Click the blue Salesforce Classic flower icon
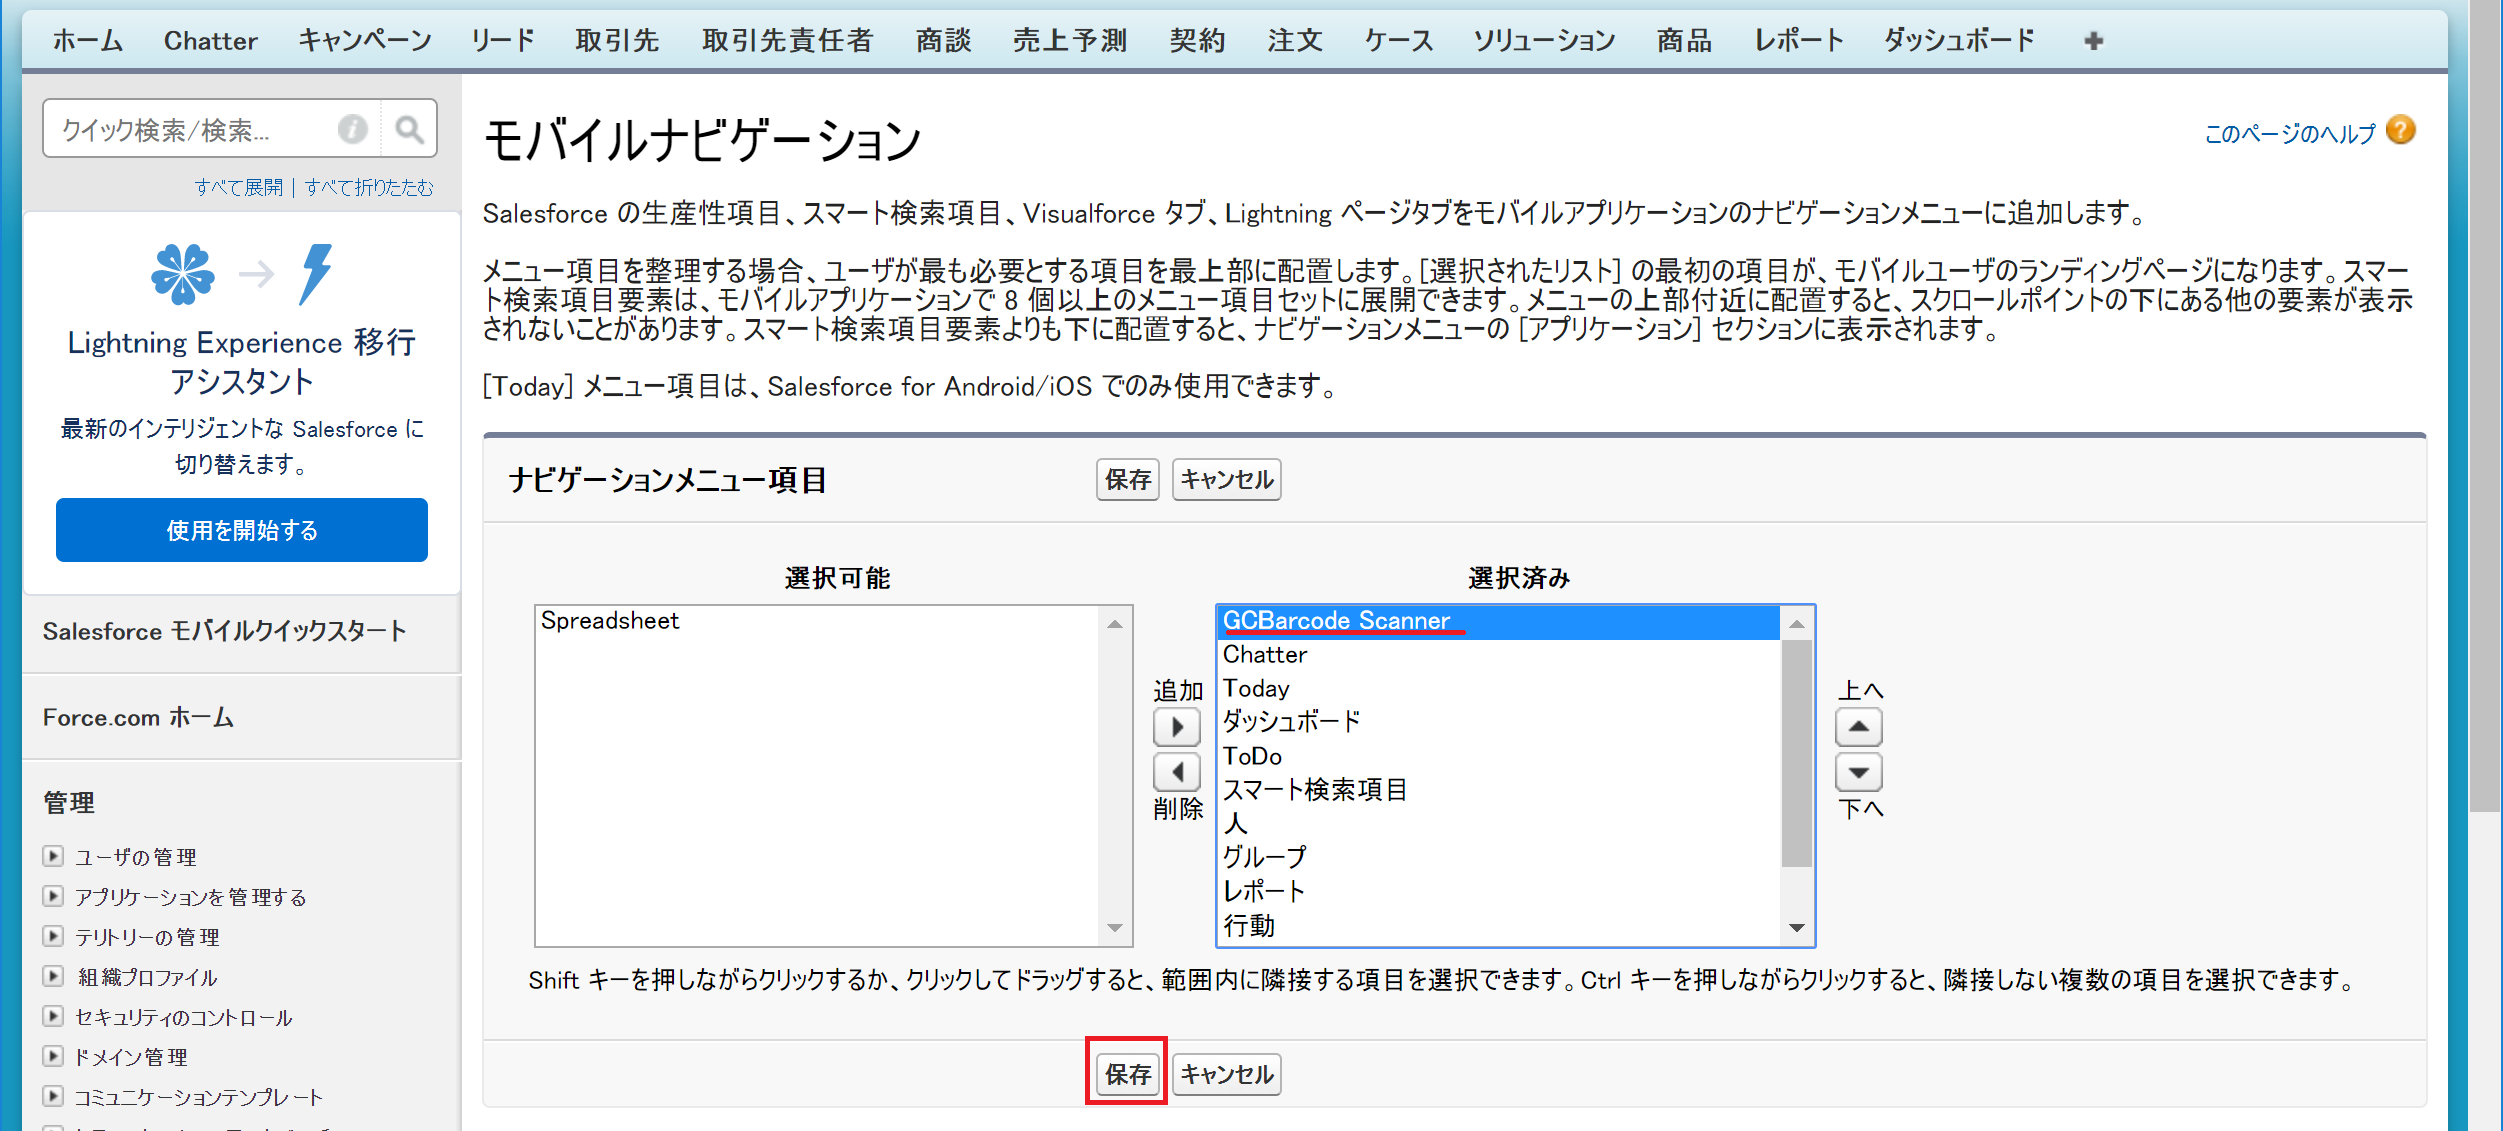The width and height of the screenshot is (2503, 1131). (x=183, y=274)
